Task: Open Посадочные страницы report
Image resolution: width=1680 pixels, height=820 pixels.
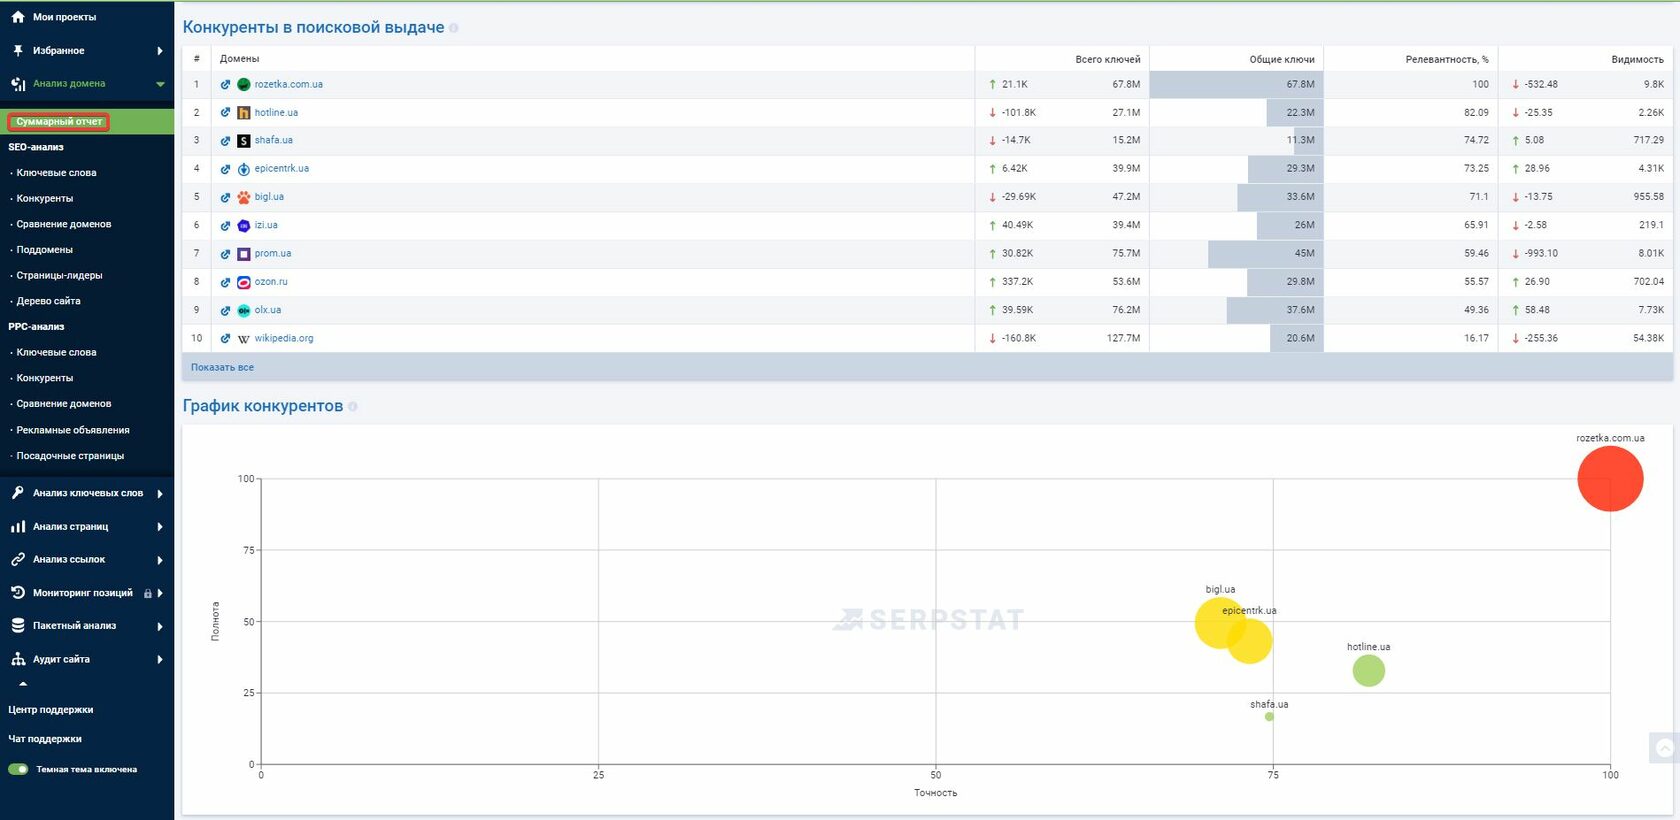Action: (x=70, y=456)
